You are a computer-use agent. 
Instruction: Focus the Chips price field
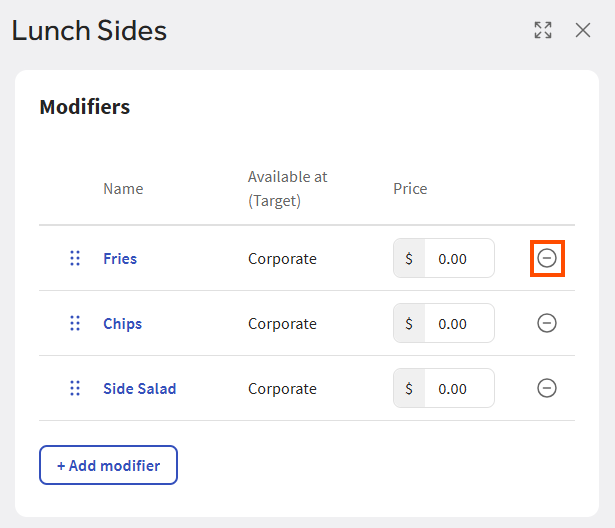pyautogui.click(x=458, y=323)
